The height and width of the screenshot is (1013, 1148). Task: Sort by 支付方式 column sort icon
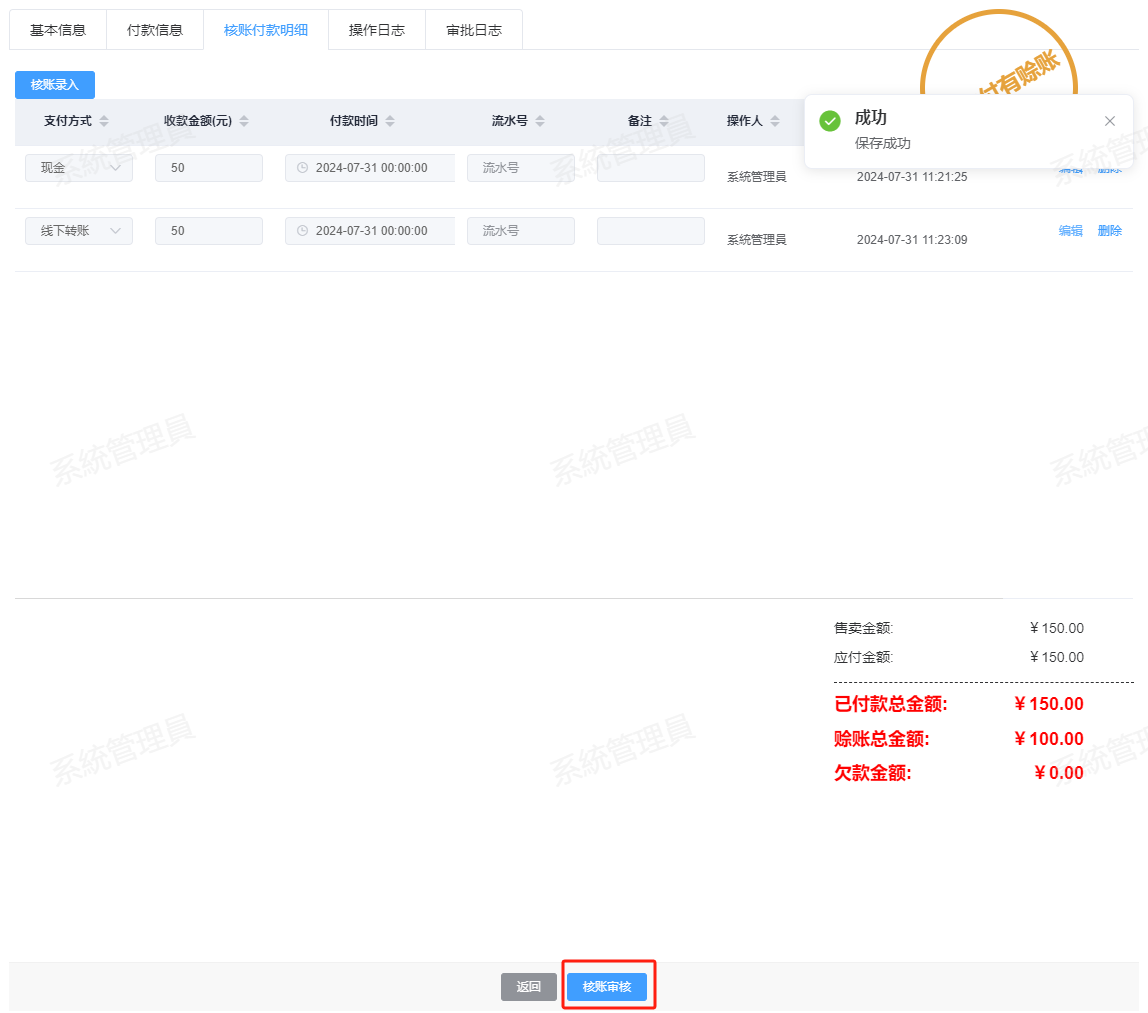pyautogui.click(x=104, y=121)
